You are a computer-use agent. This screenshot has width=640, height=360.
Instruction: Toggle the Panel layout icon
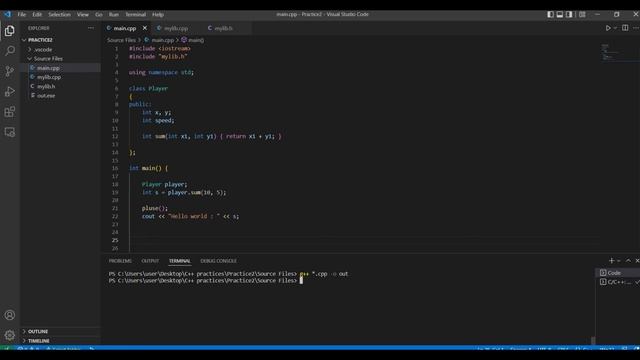pyautogui.click(x=560, y=14)
